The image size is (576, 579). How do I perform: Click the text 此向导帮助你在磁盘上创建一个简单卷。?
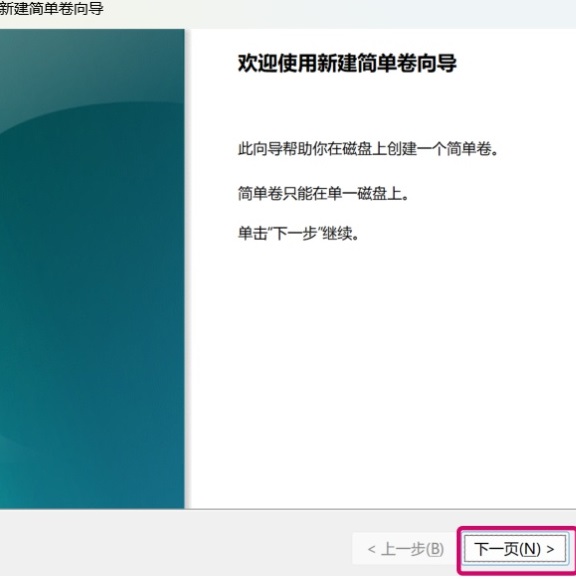click(368, 149)
